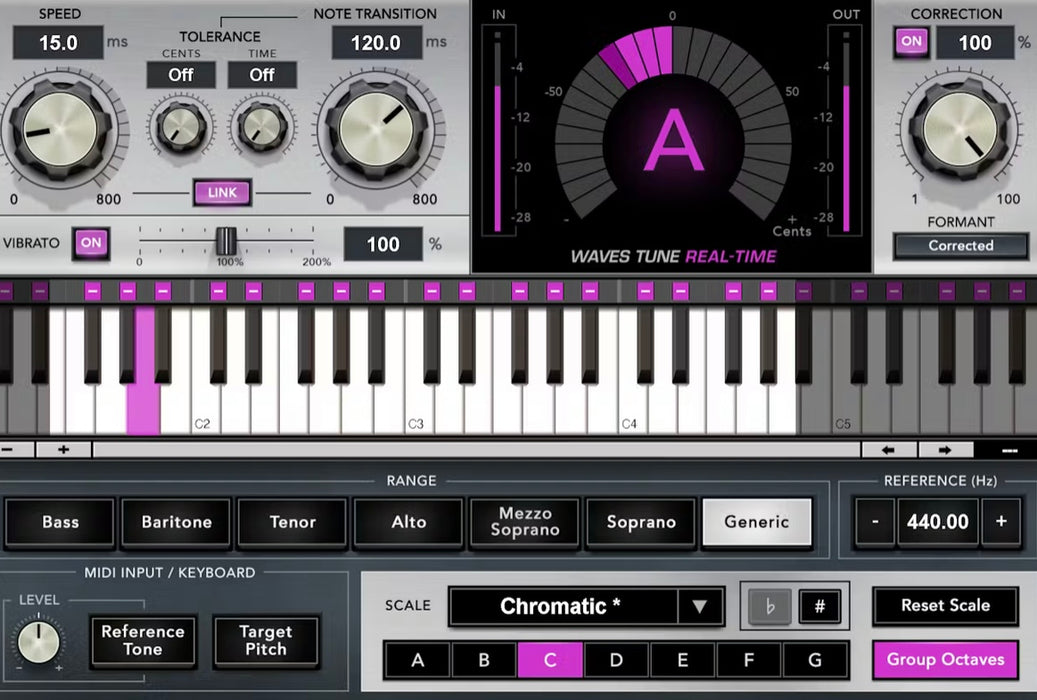
Task: Select scale root note D
Action: [616, 660]
